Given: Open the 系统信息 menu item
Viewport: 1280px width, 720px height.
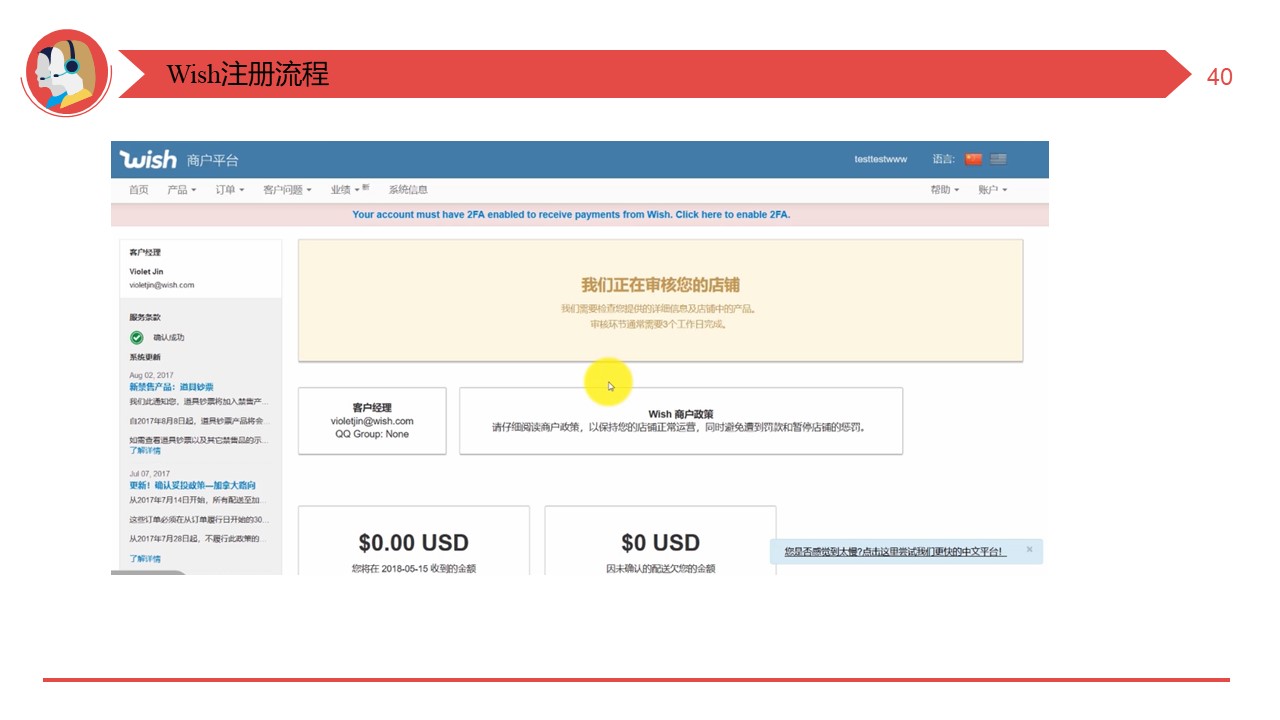Looking at the screenshot, I should tap(408, 190).
